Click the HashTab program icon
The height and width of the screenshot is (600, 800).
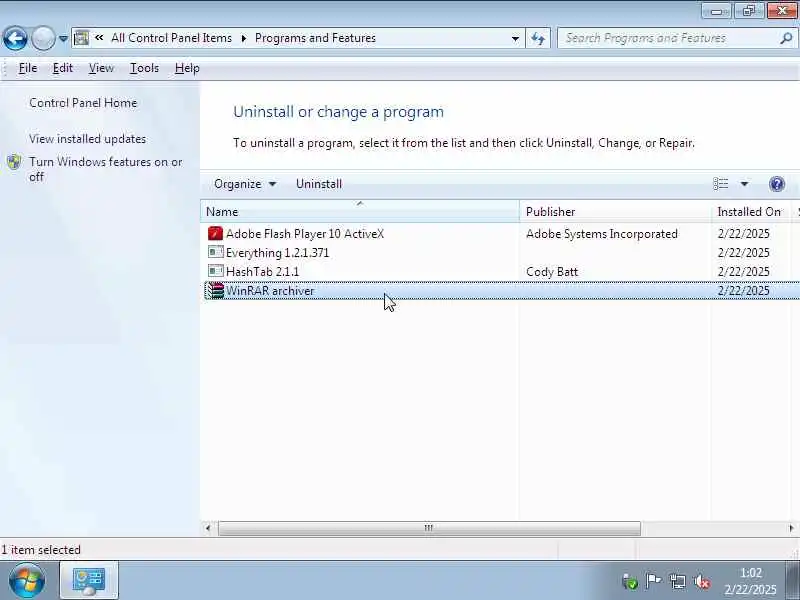215,271
